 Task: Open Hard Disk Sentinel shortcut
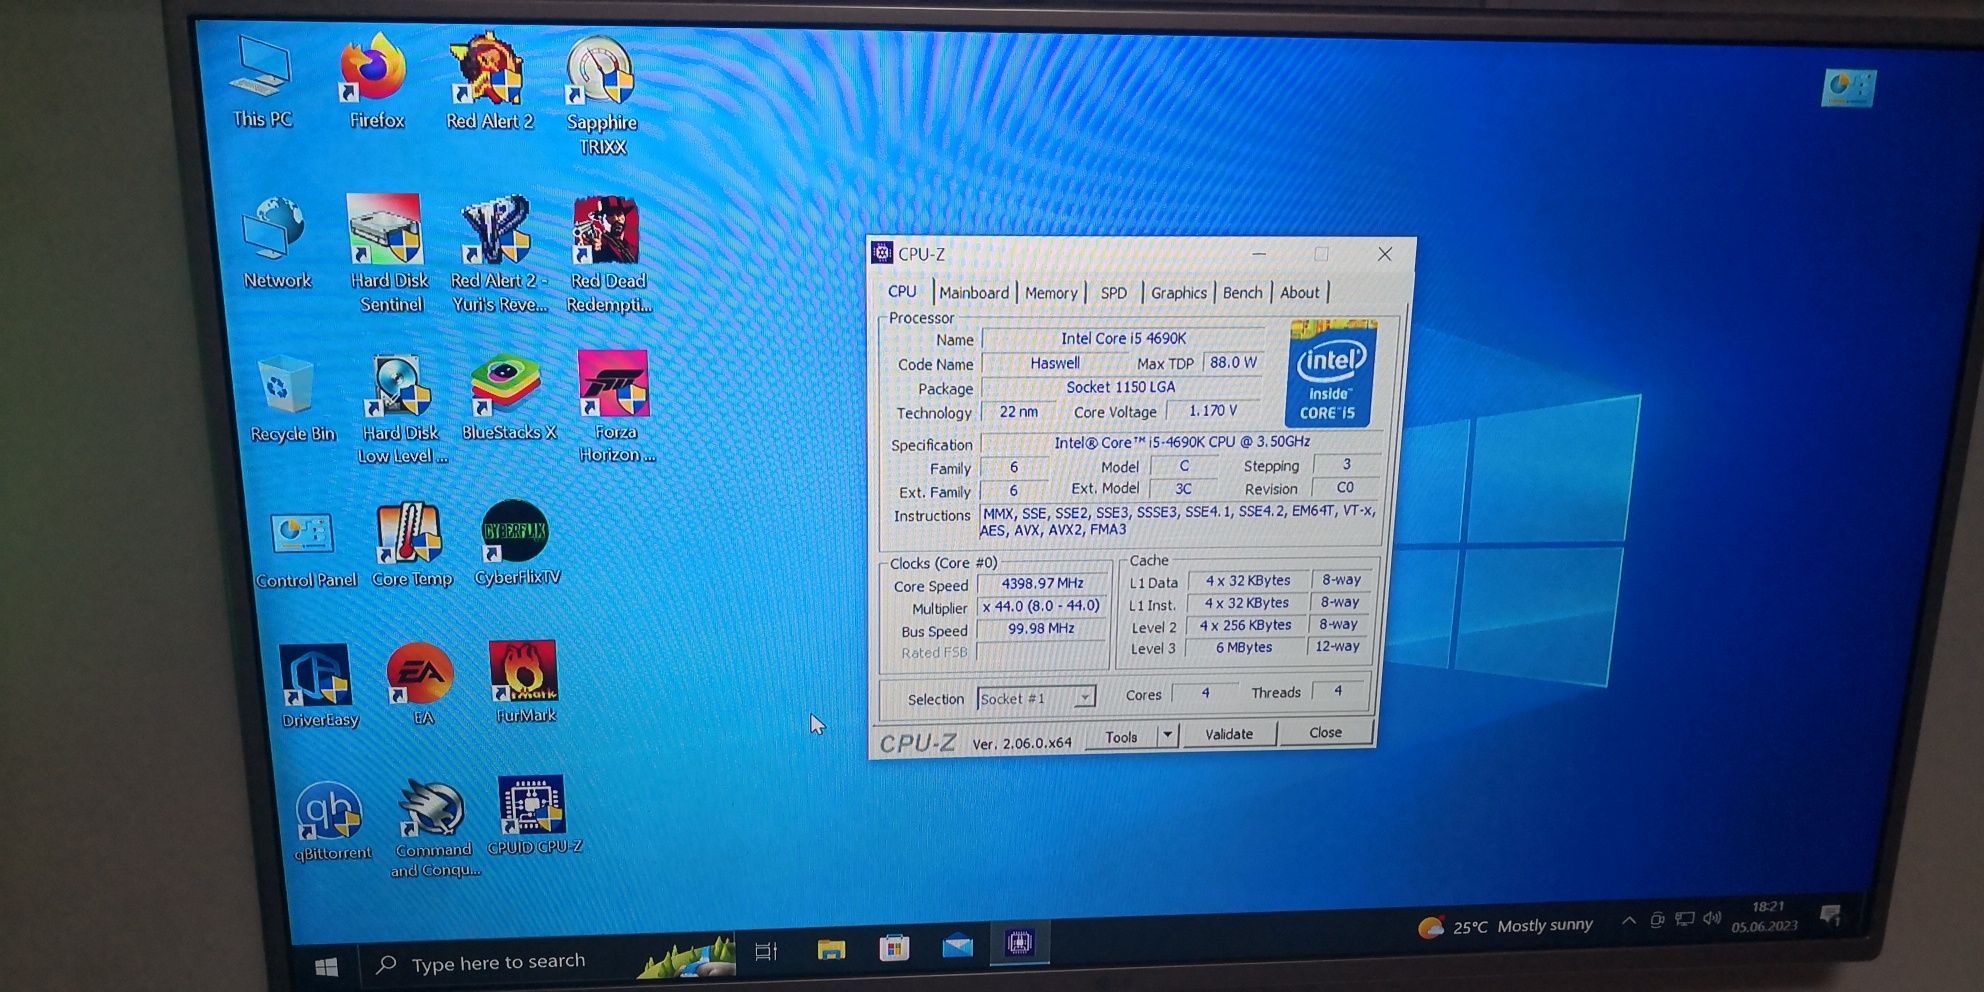coord(388,254)
